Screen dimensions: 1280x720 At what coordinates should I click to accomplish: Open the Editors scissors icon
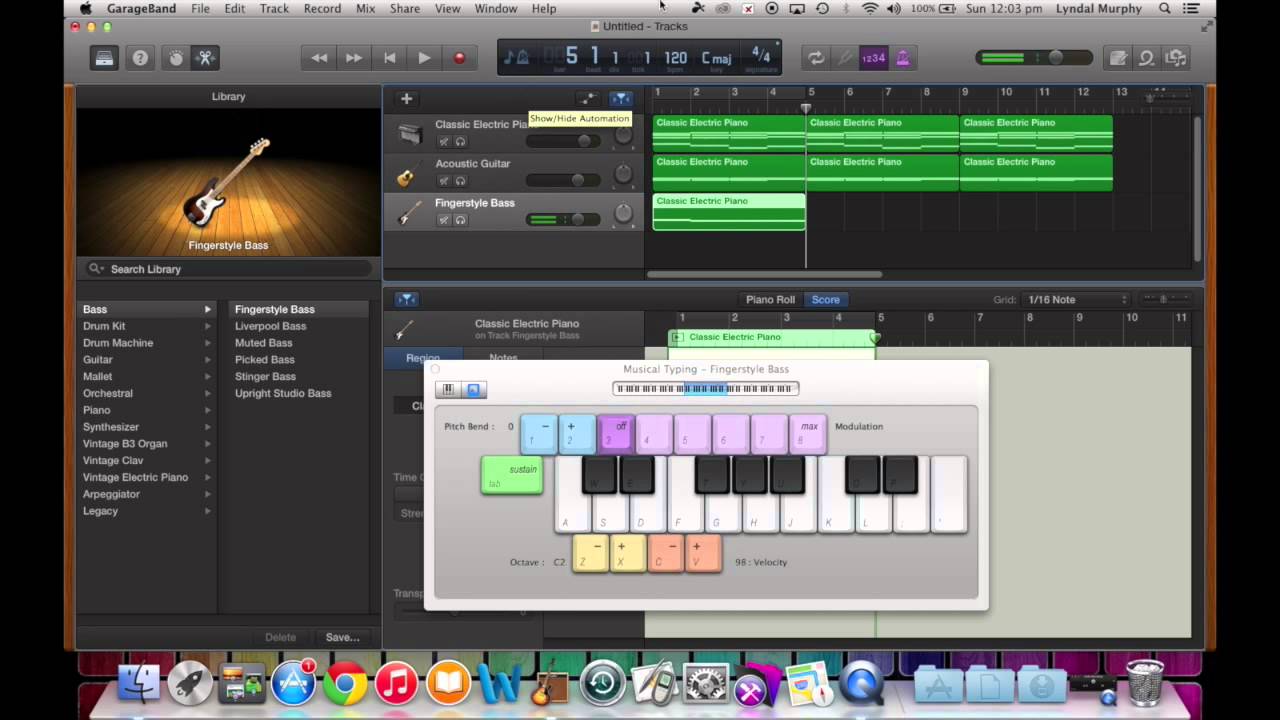click(x=205, y=58)
